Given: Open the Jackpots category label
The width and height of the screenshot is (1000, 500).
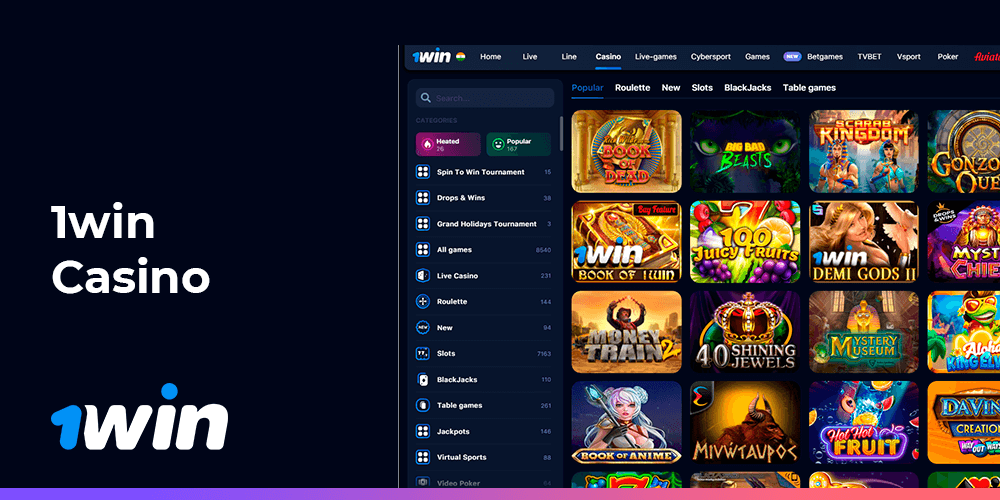Looking at the screenshot, I should click(x=453, y=432).
